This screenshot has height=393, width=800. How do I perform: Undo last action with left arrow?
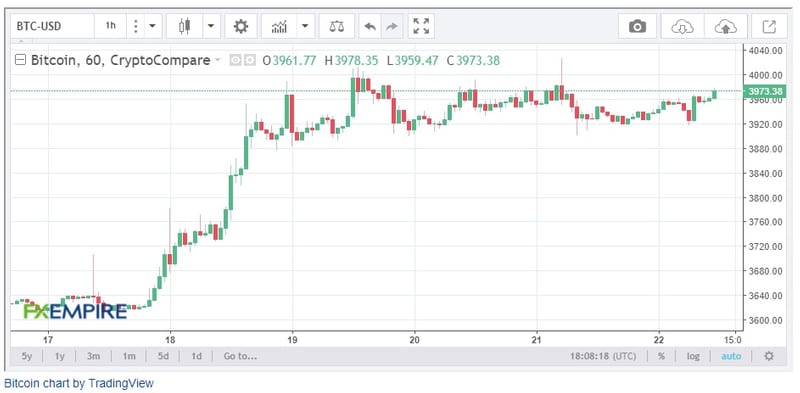370,26
